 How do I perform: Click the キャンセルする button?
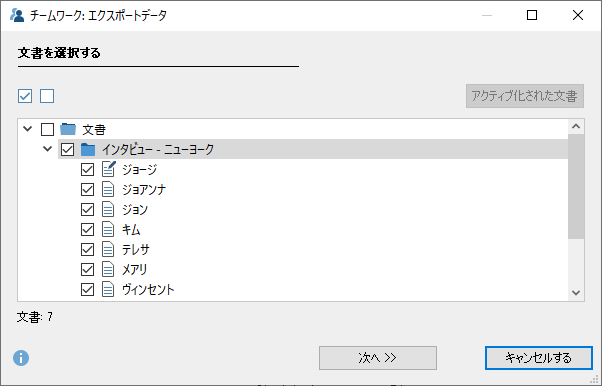[x=539, y=358]
